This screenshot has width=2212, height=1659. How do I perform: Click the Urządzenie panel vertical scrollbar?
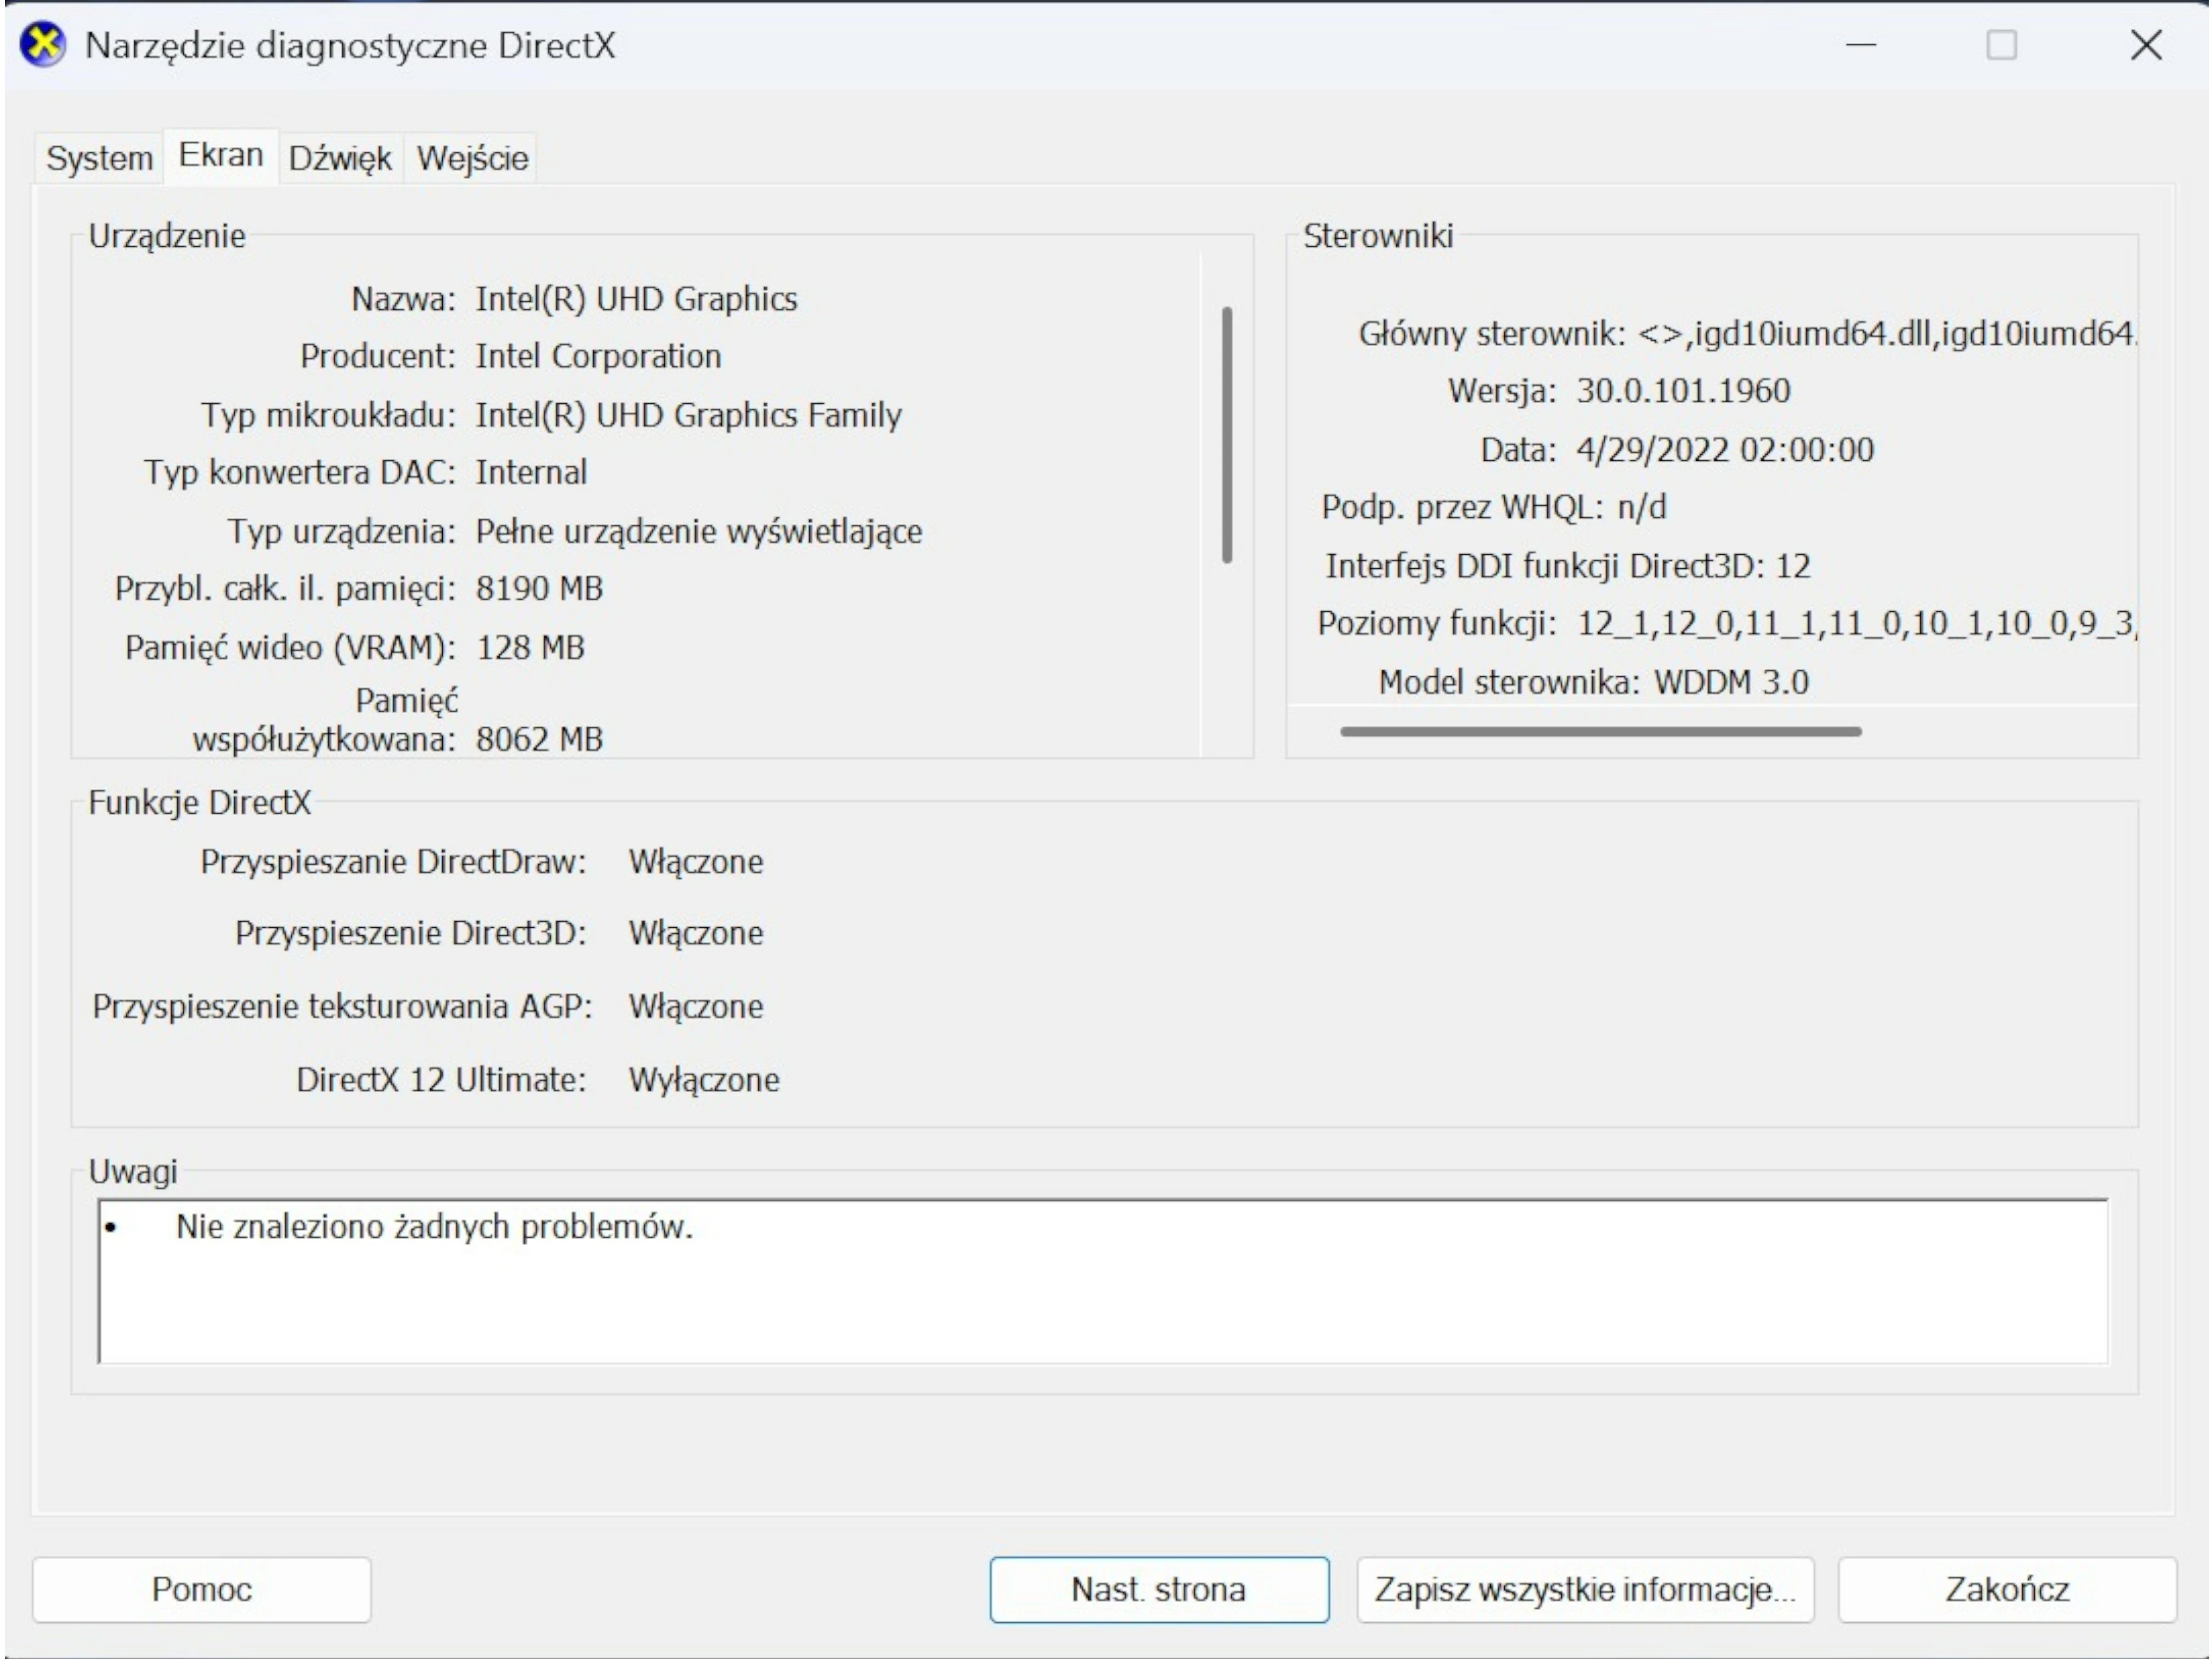1227,435
